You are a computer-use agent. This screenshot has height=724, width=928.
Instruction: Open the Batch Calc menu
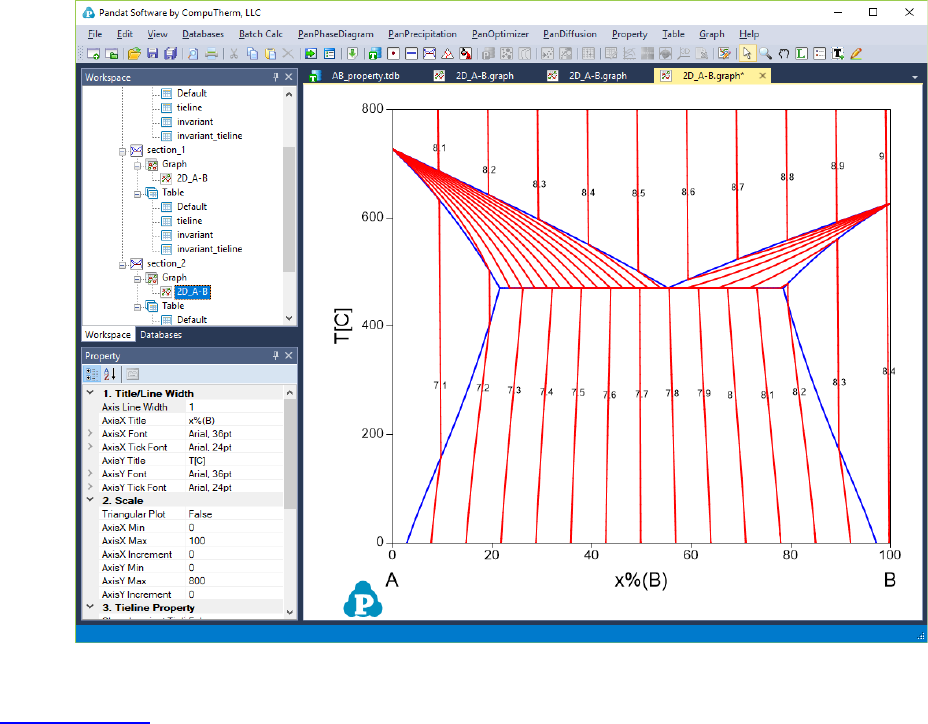[x=260, y=34]
